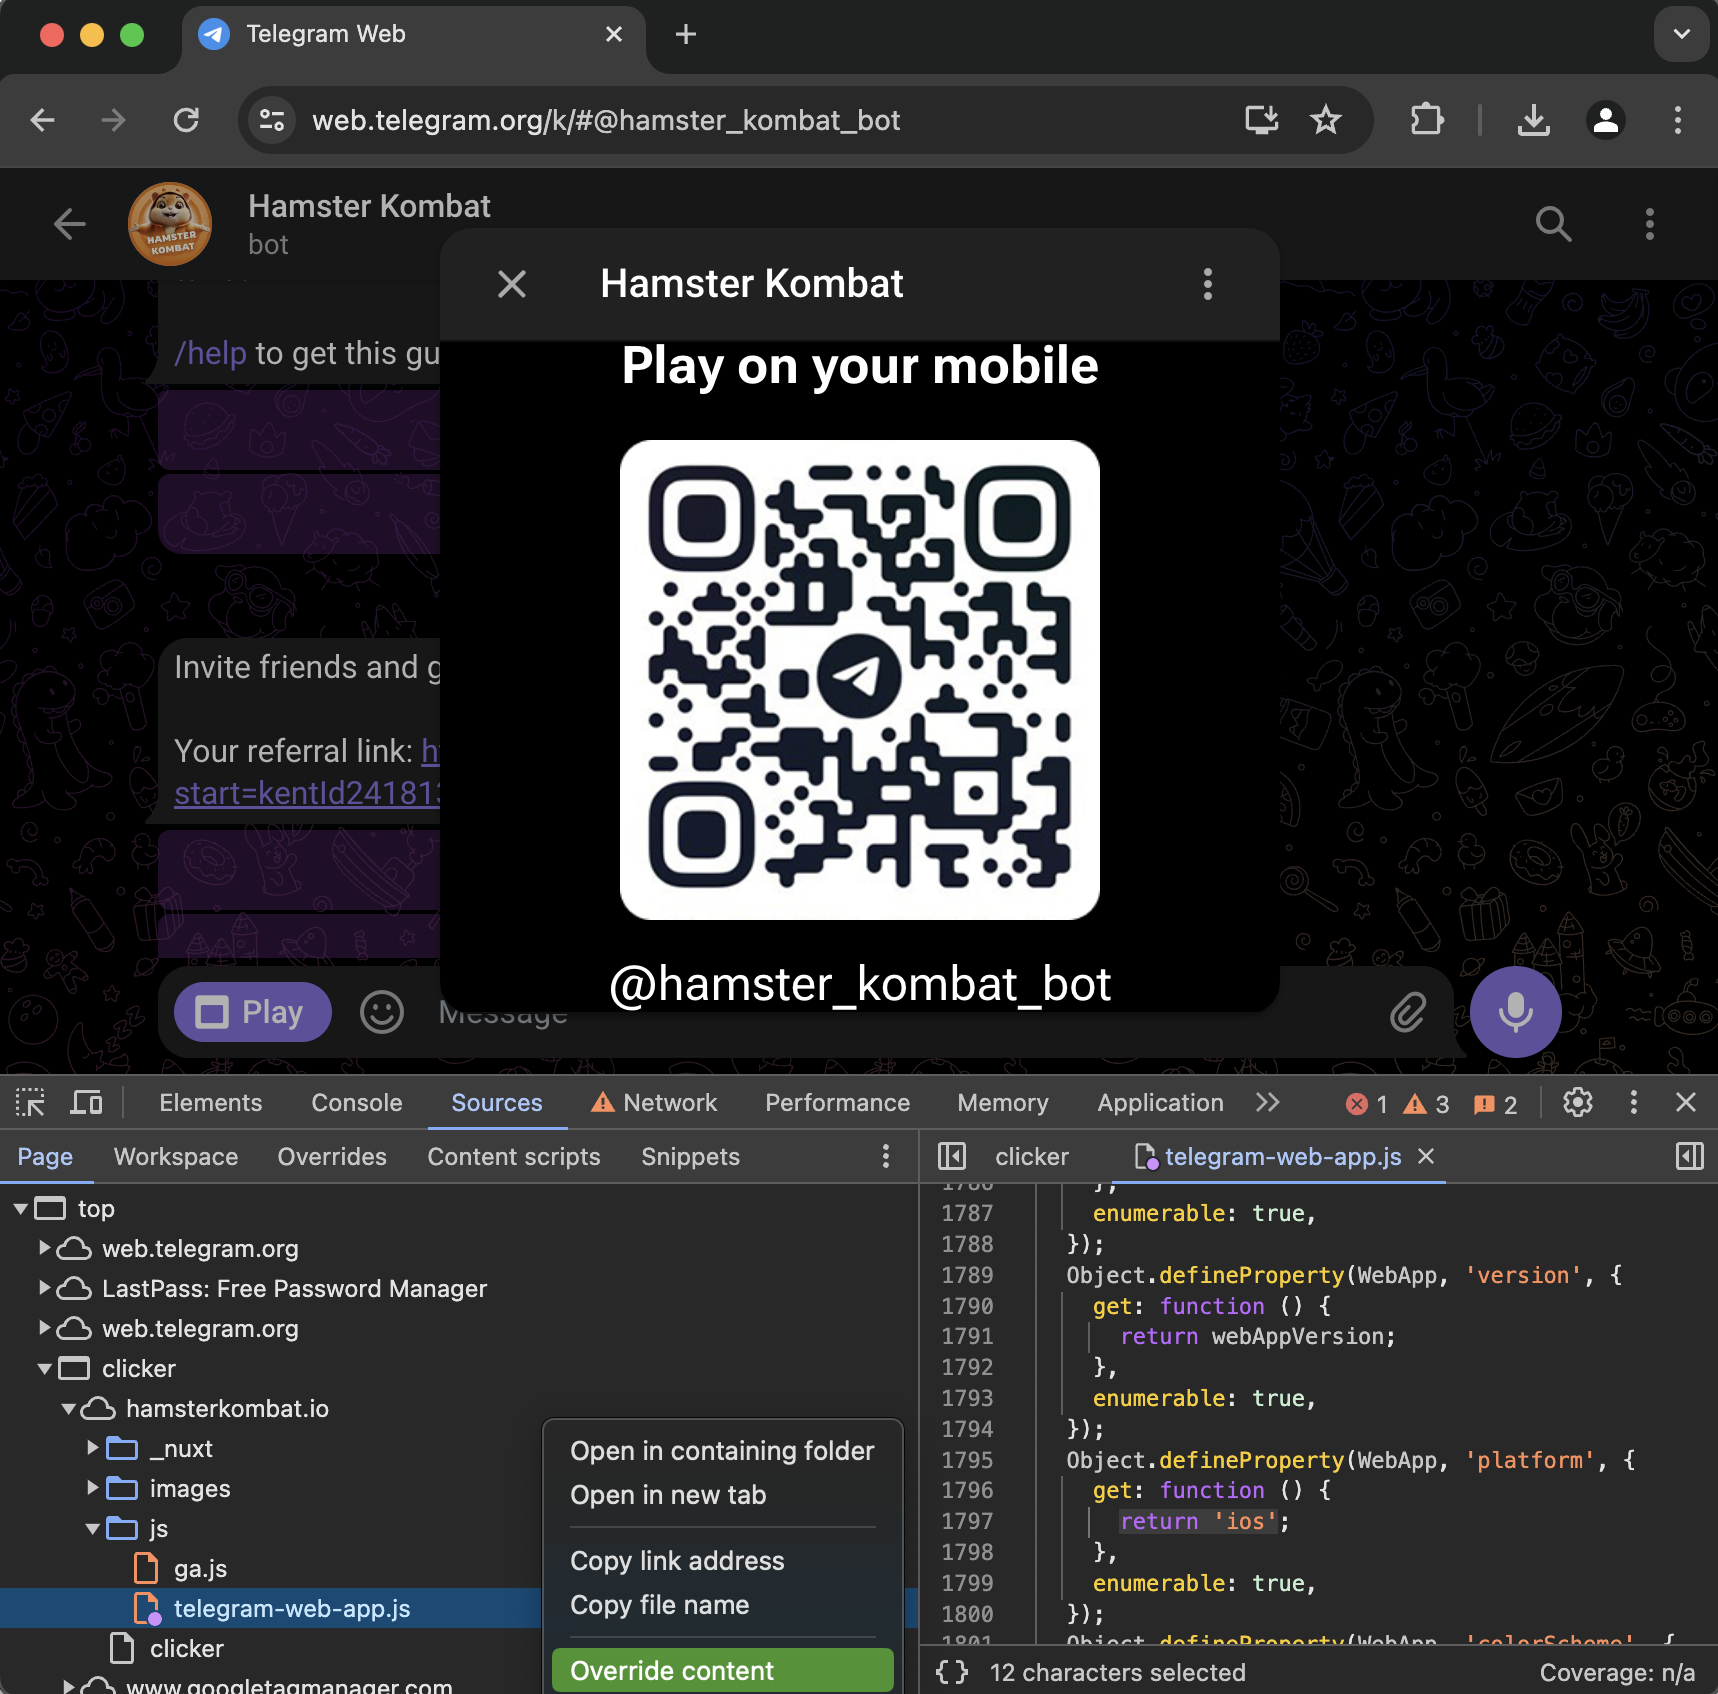Image resolution: width=1718 pixels, height=1694 pixels.
Task: Show more DevTools panels chevron
Action: [x=1268, y=1103]
